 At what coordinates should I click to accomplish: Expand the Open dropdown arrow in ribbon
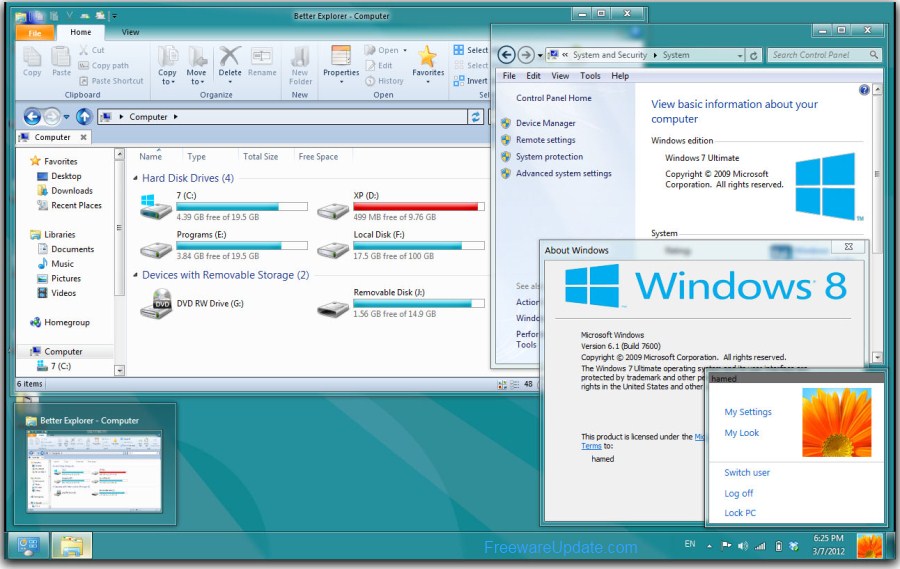pyautogui.click(x=405, y=50)
